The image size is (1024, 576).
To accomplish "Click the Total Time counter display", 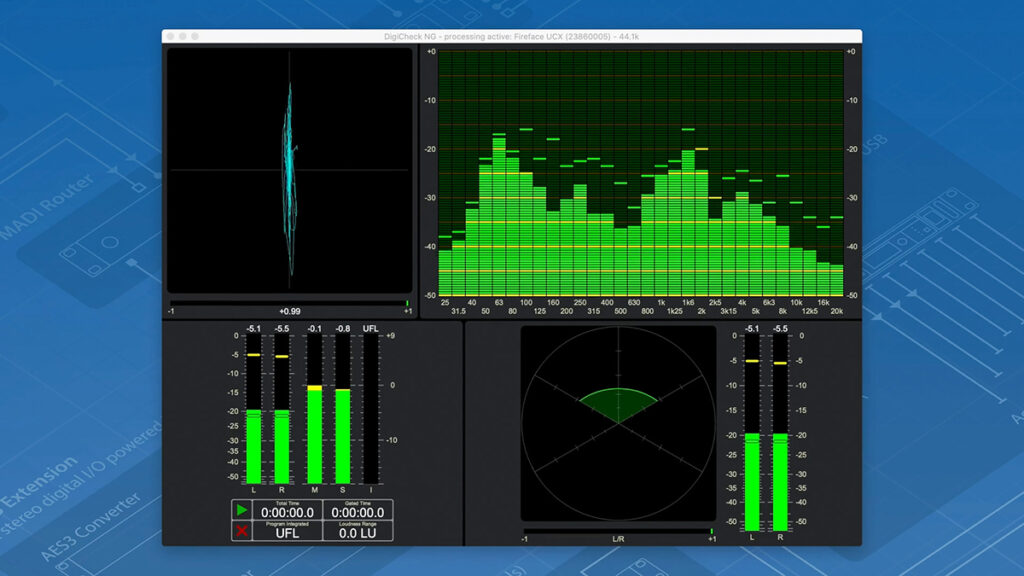I will pyautogui.click(x=288, y=510).
